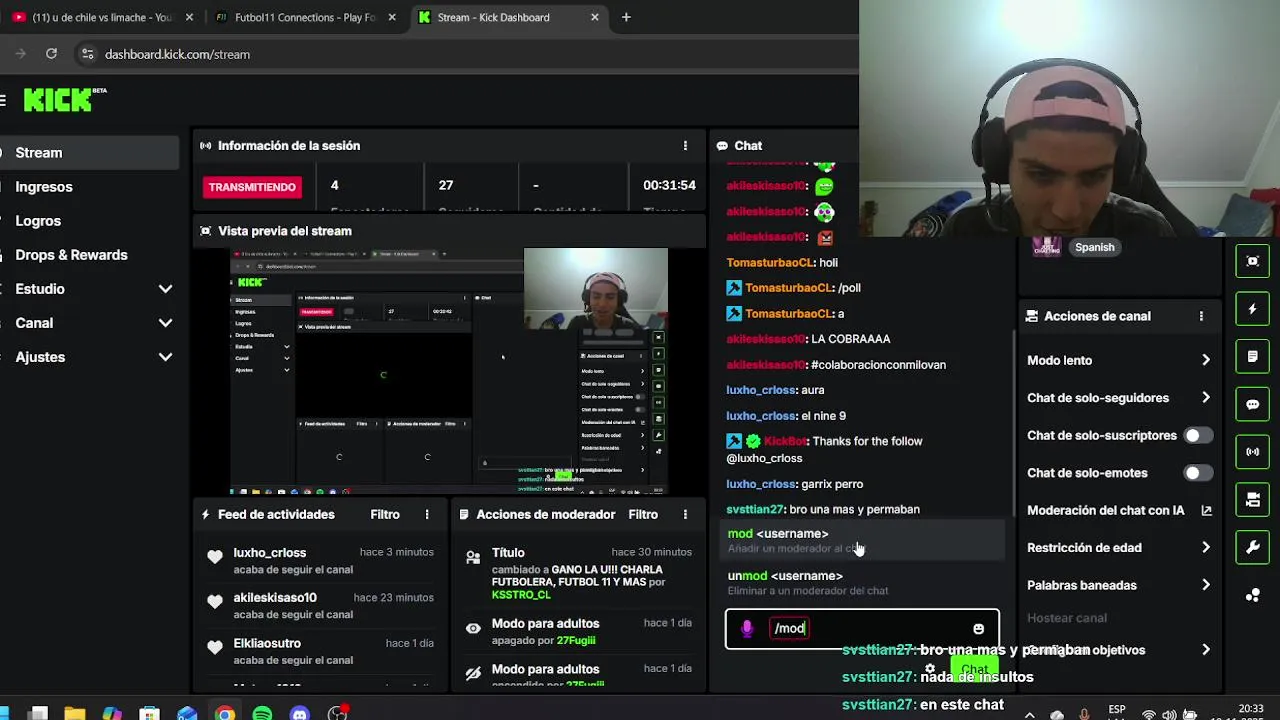The height and width of the screenshot is (720, 1280).
Task: Open Acciones de moderador Filtro dropdown
Action: tap(643, 514)
